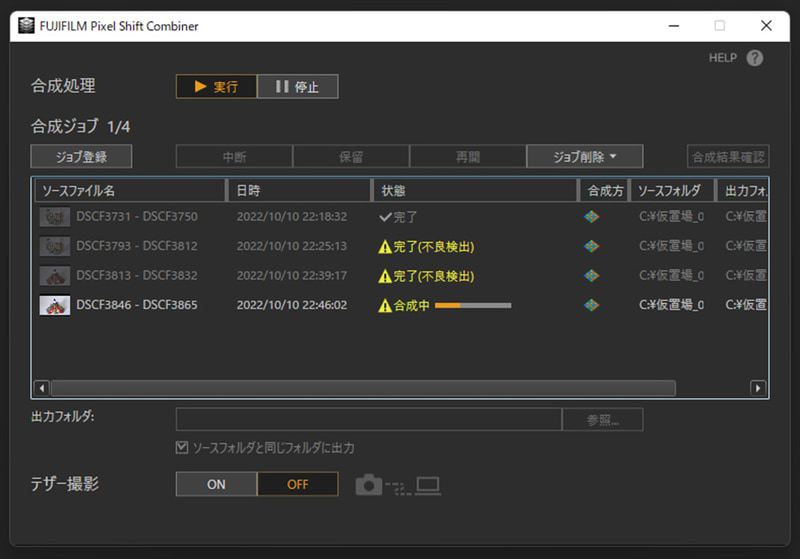Viewport: 800px width, 559px height.
Task: Click the FUJIFILM Pixel Shift Combiner app icon
Action: click(x=26, y=26)
